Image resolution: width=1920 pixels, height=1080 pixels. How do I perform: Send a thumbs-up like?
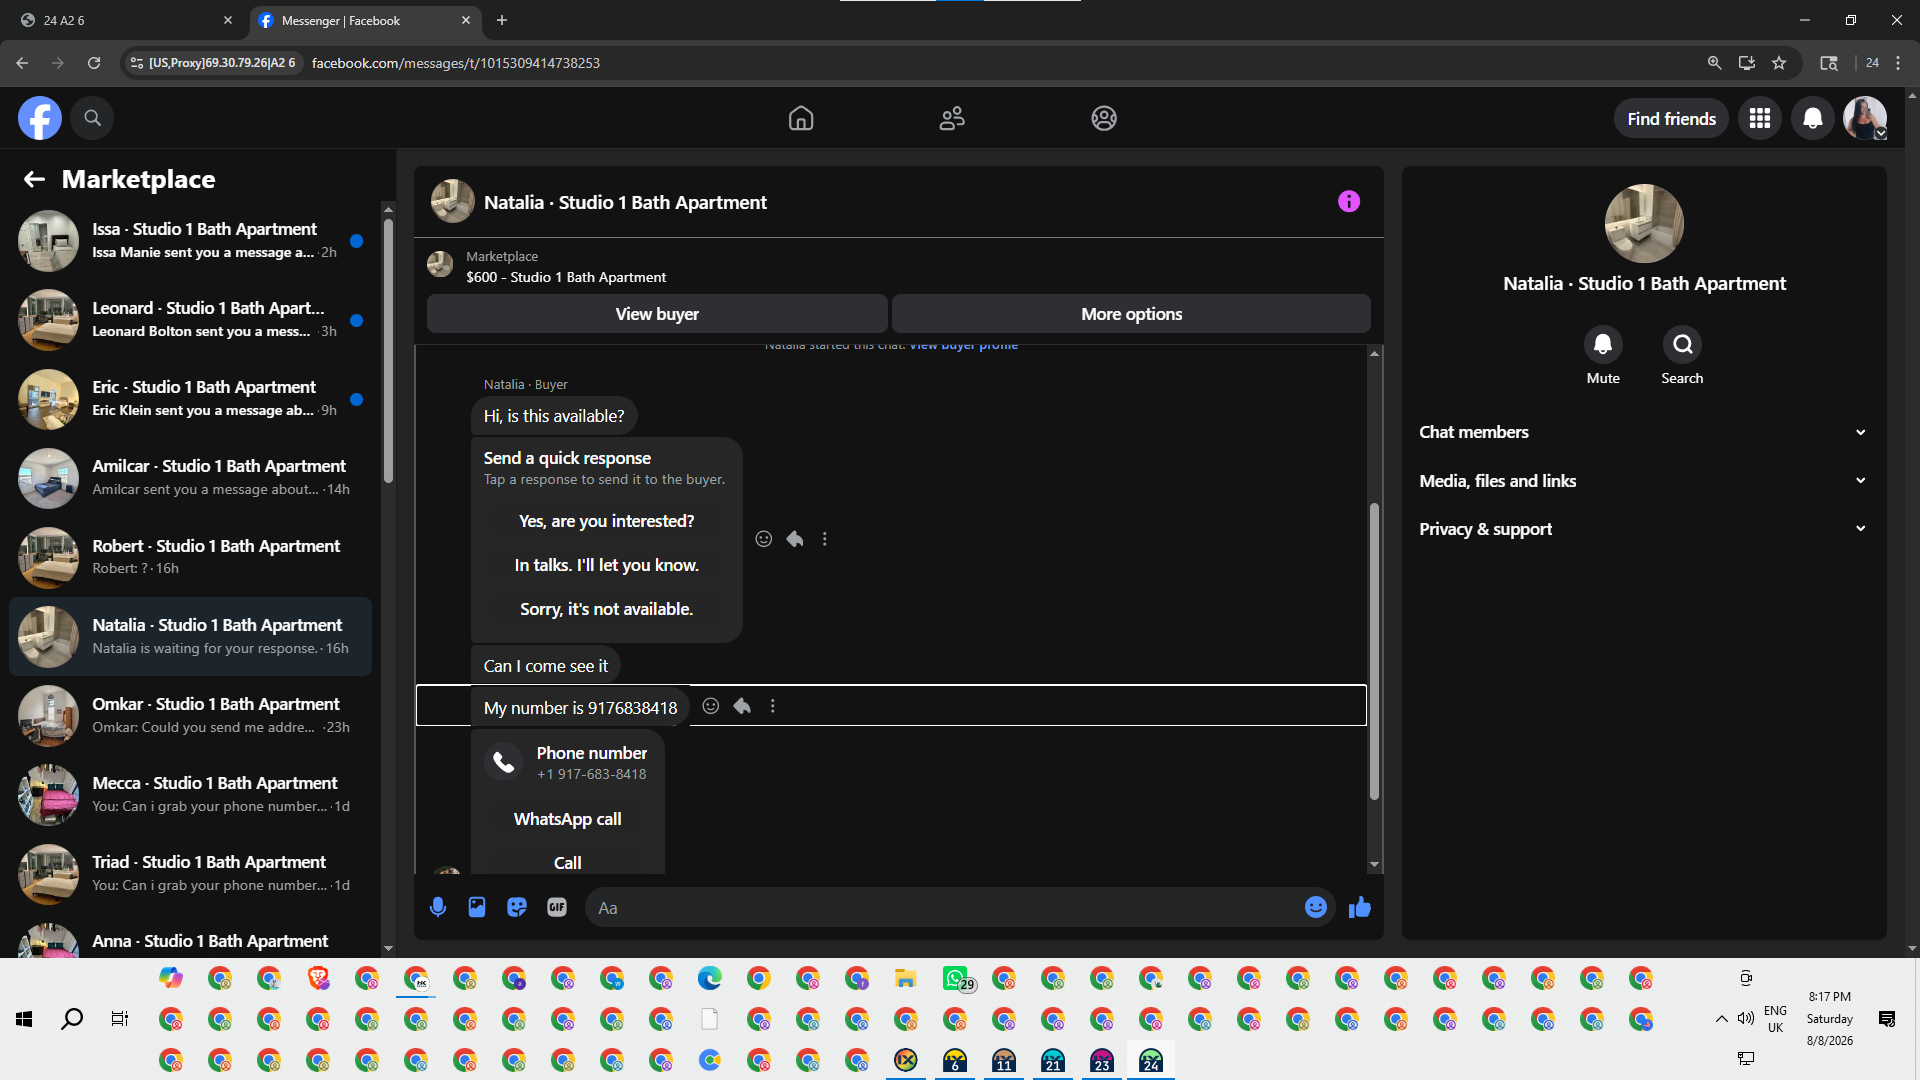(x=1360, y=907)
